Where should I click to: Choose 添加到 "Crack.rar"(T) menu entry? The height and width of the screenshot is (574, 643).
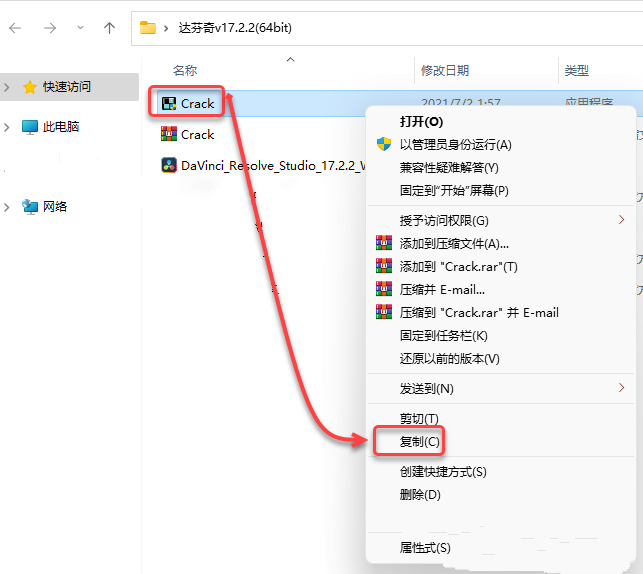(458, 267)
